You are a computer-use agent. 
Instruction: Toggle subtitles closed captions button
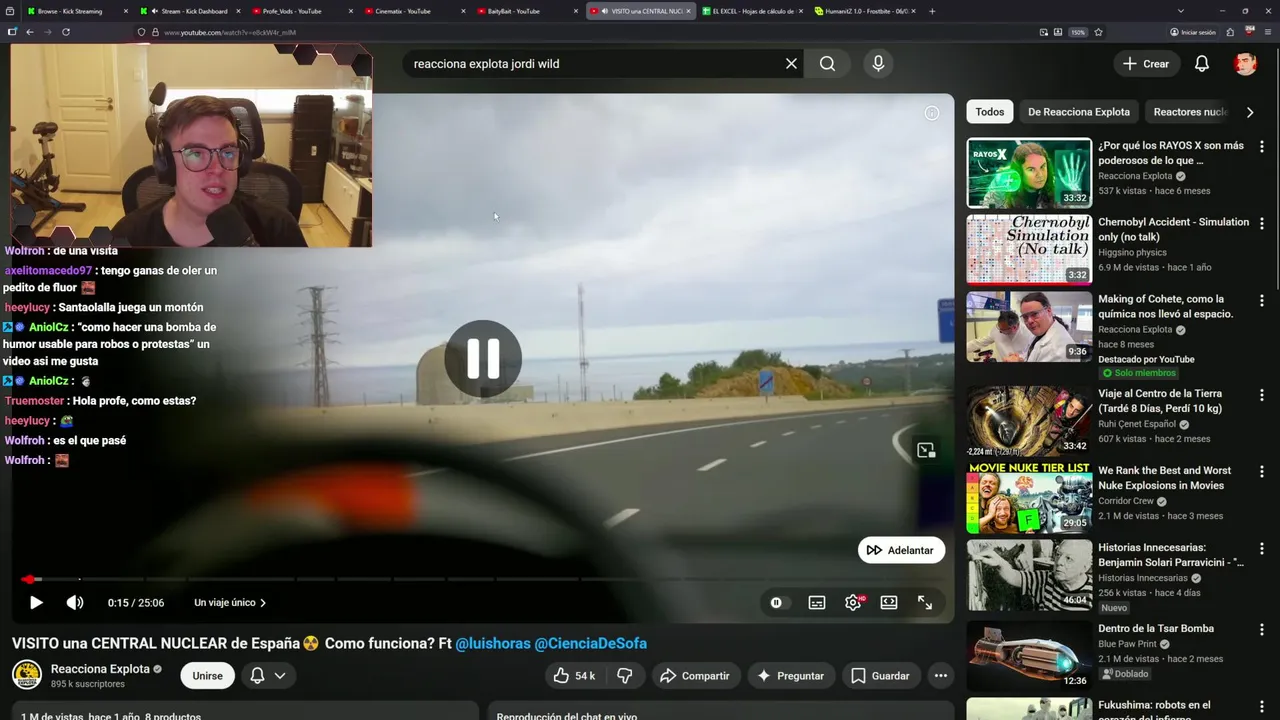coord(817,603)
